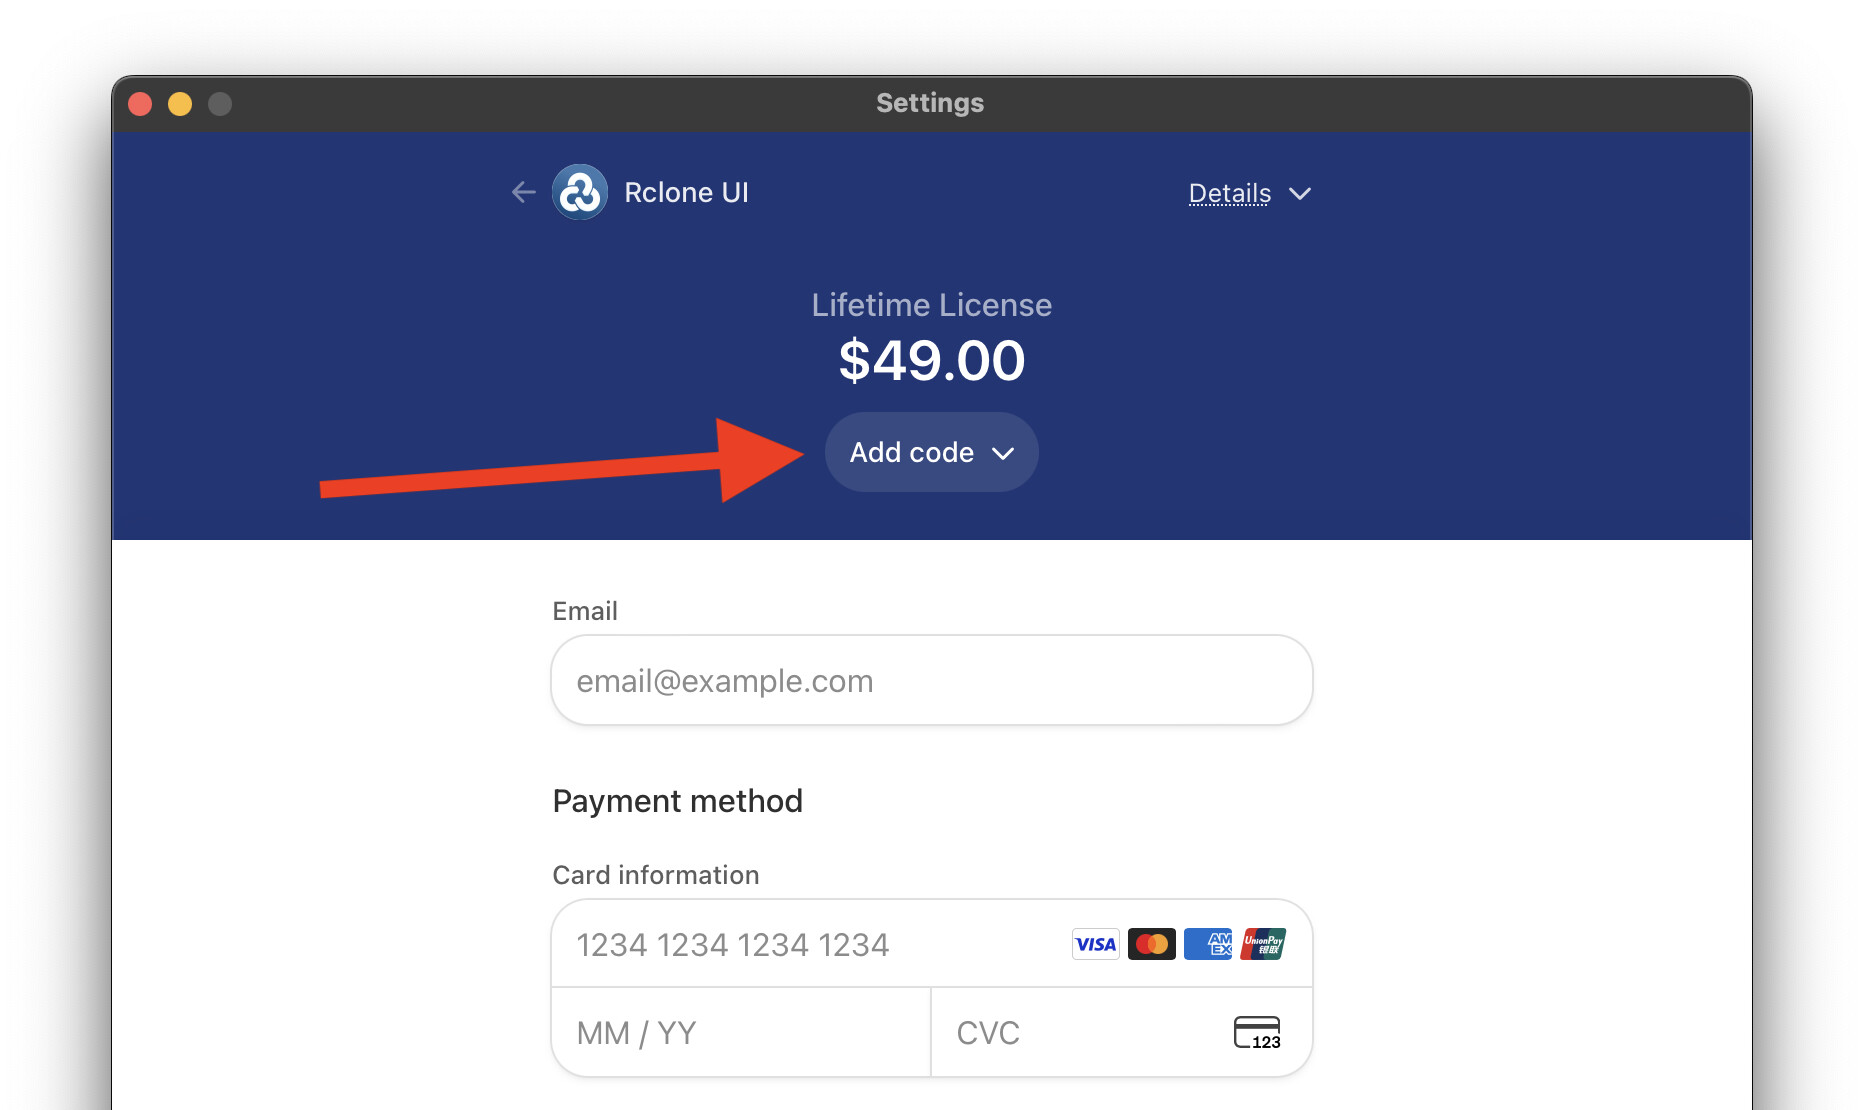The image size is (1864, 1110).
Task: Click the chevron inside Add code
Action: click(1003, 453)
